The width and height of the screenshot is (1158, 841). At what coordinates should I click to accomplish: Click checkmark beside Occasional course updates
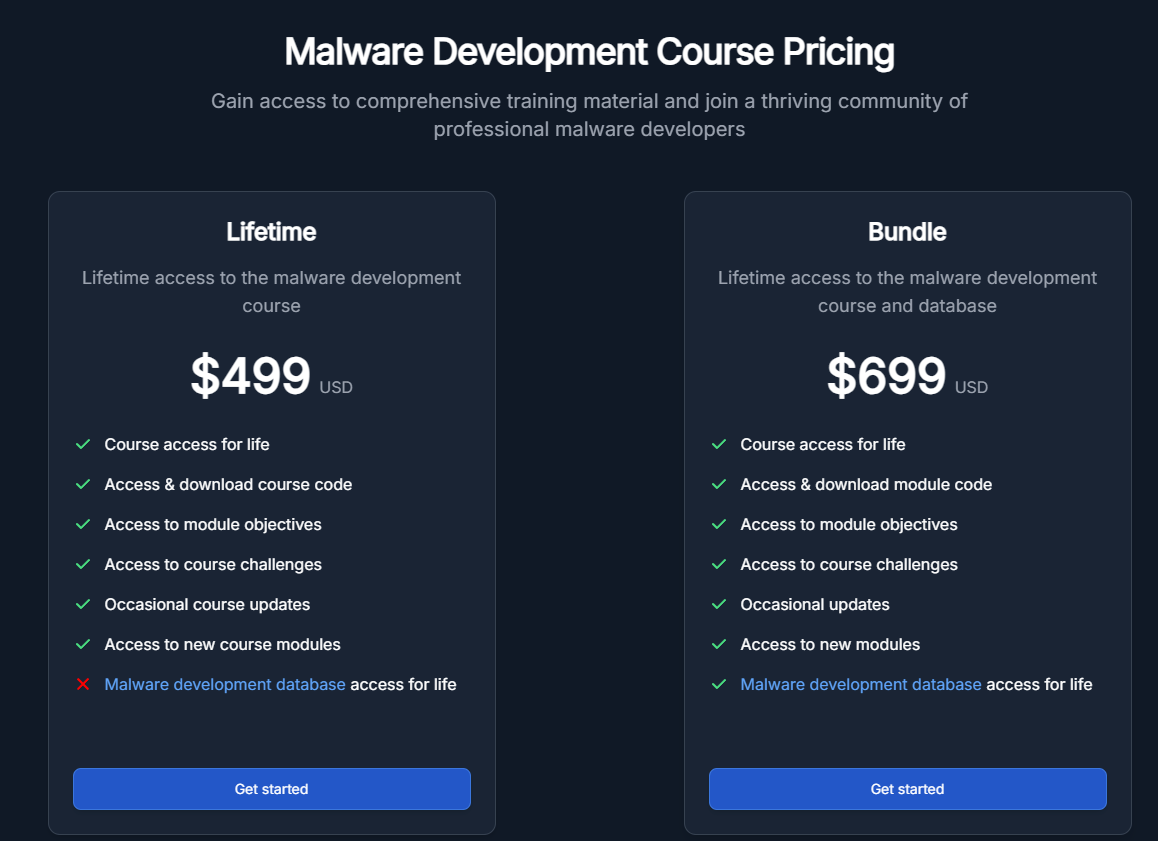tap(83, 605)
